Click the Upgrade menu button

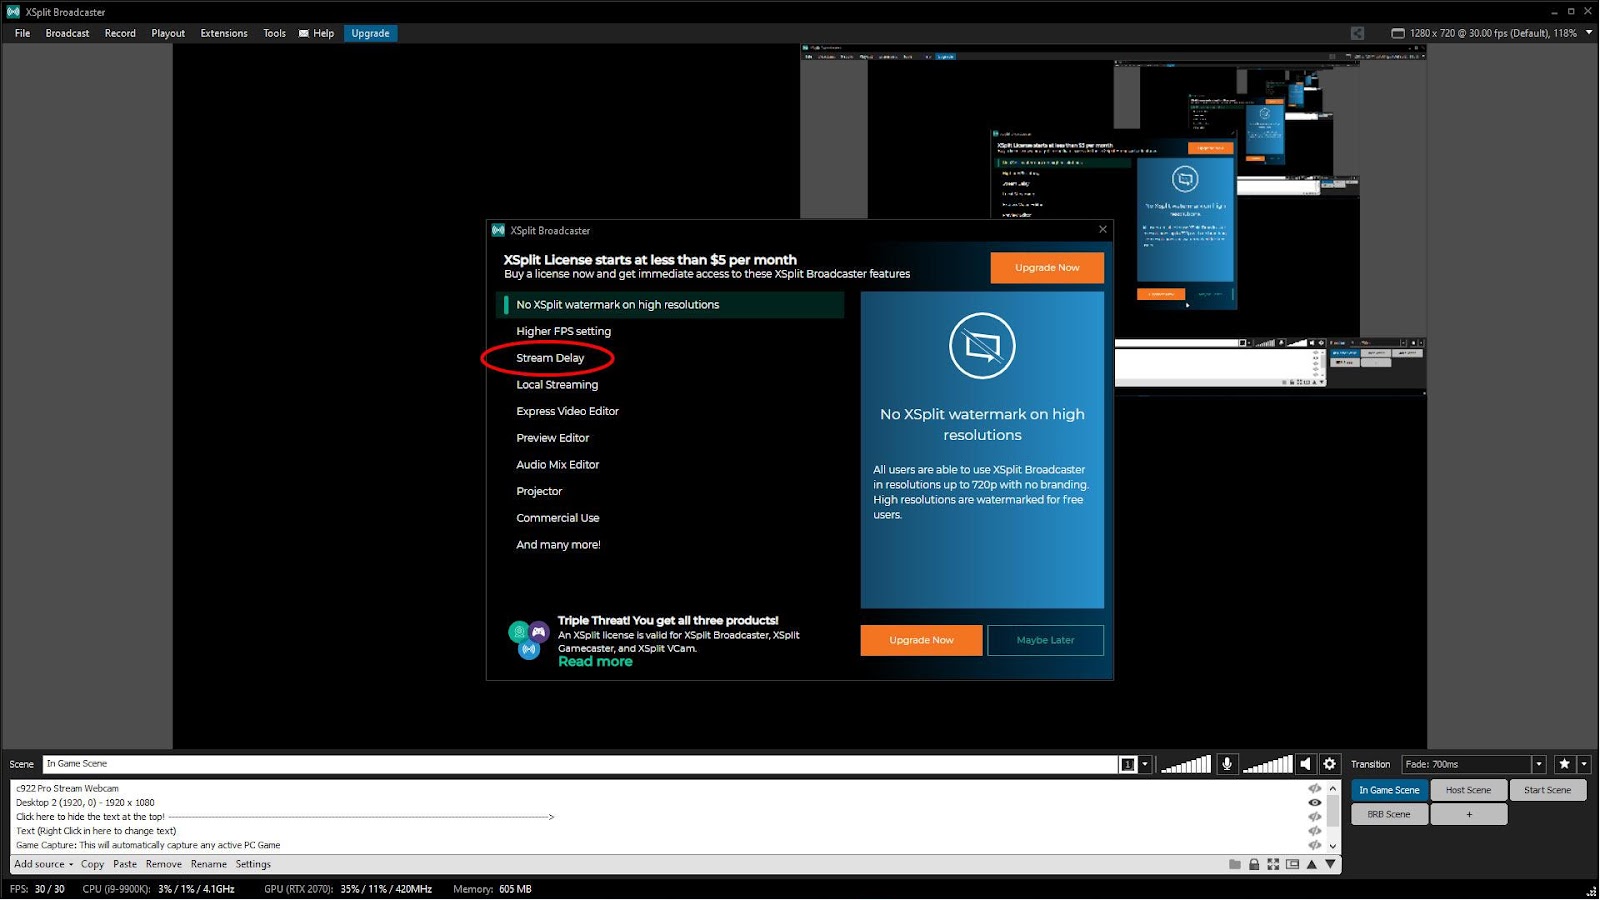(x=370, y=33)
